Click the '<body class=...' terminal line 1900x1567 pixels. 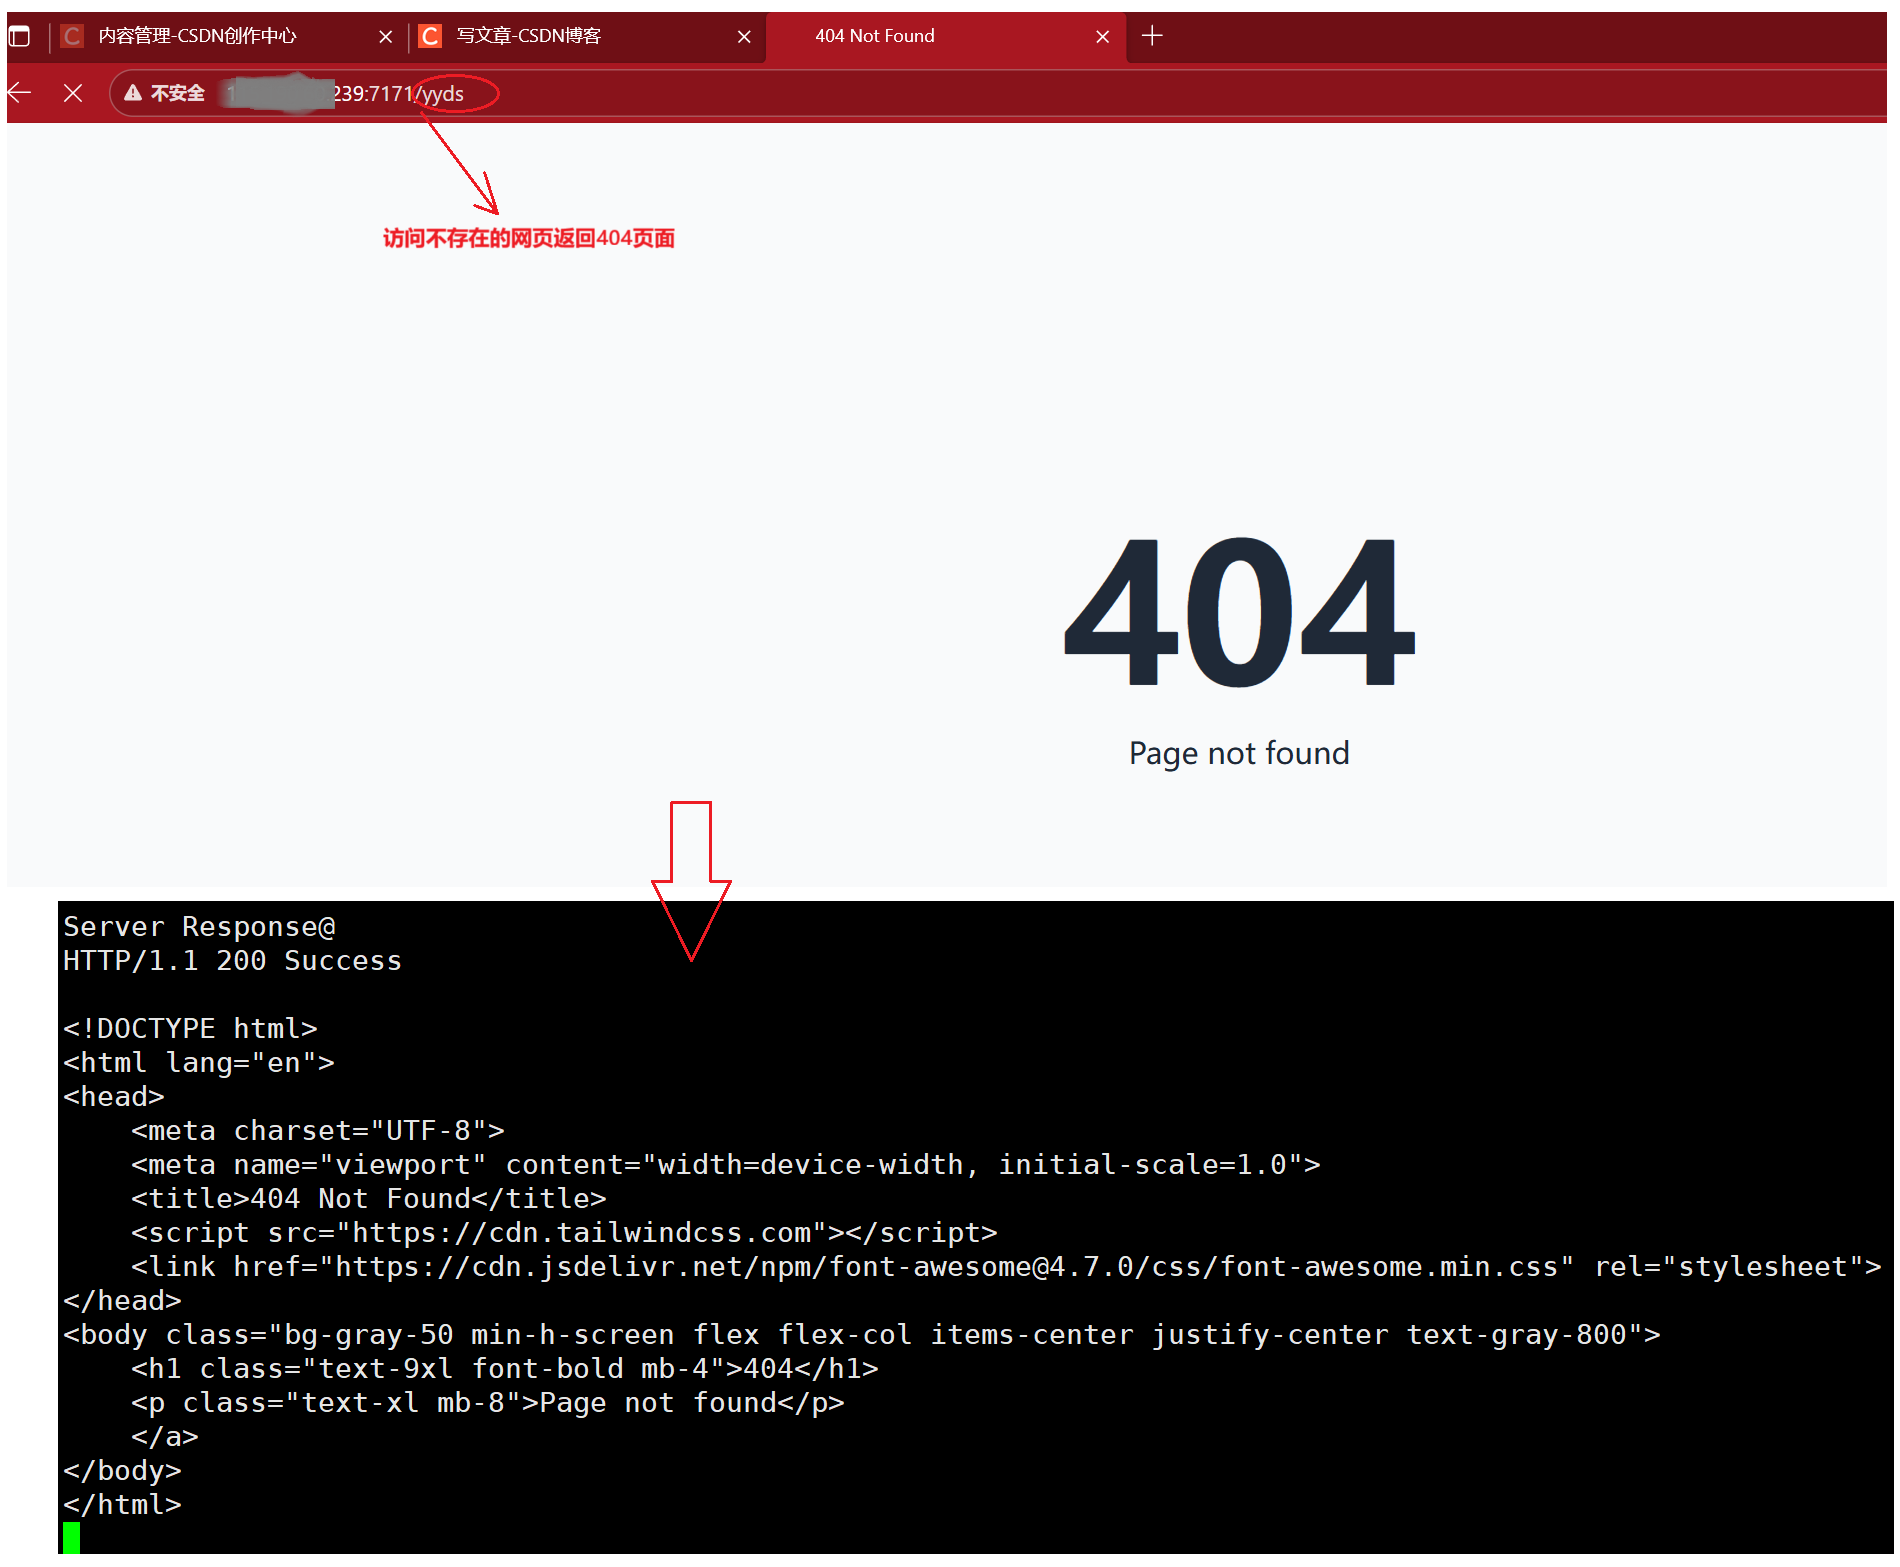(x=862, y=1335)
